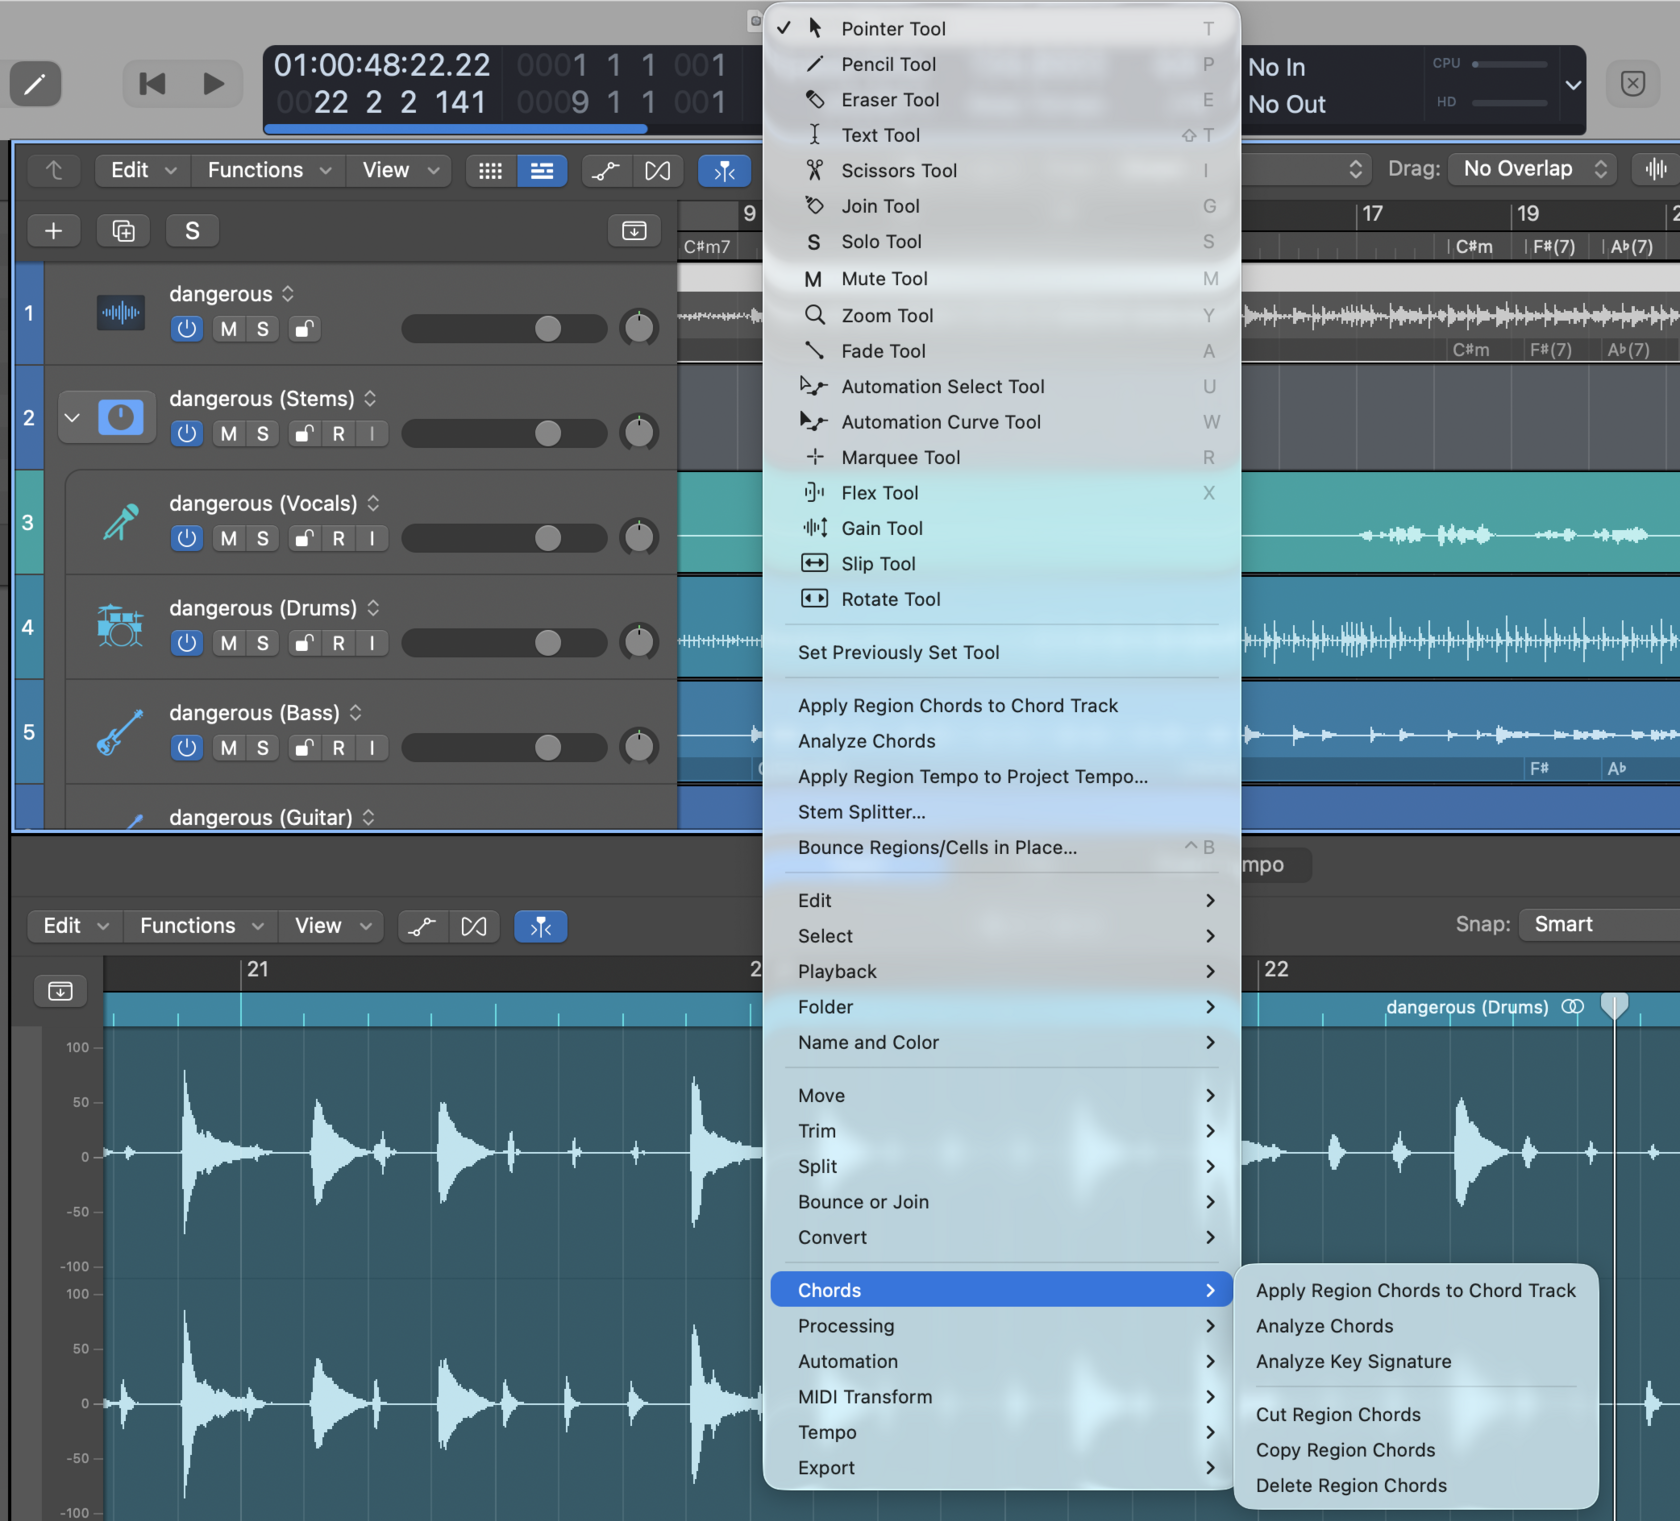This screenshot has height=1521, width=1680.
Task: Click the bass guitar icon on dangerous (Bass)
Action: click(119, 731)
